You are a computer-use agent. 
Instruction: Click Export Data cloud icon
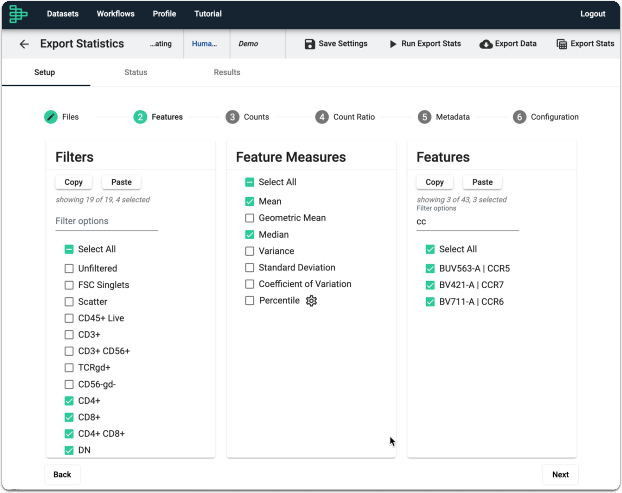(486, 44)
